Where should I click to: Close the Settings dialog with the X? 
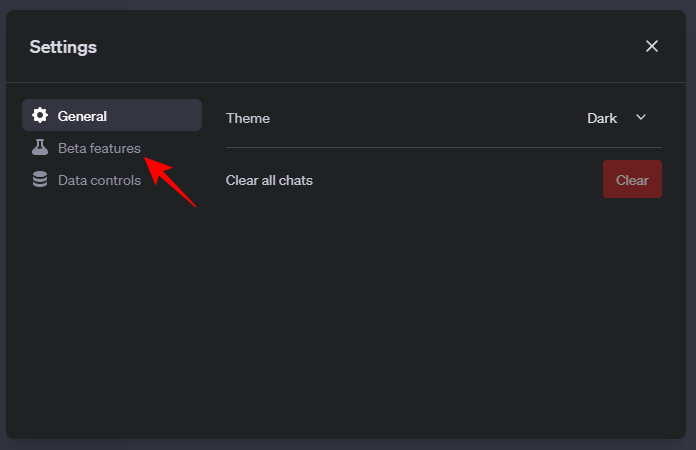click(x=652, y=46)
